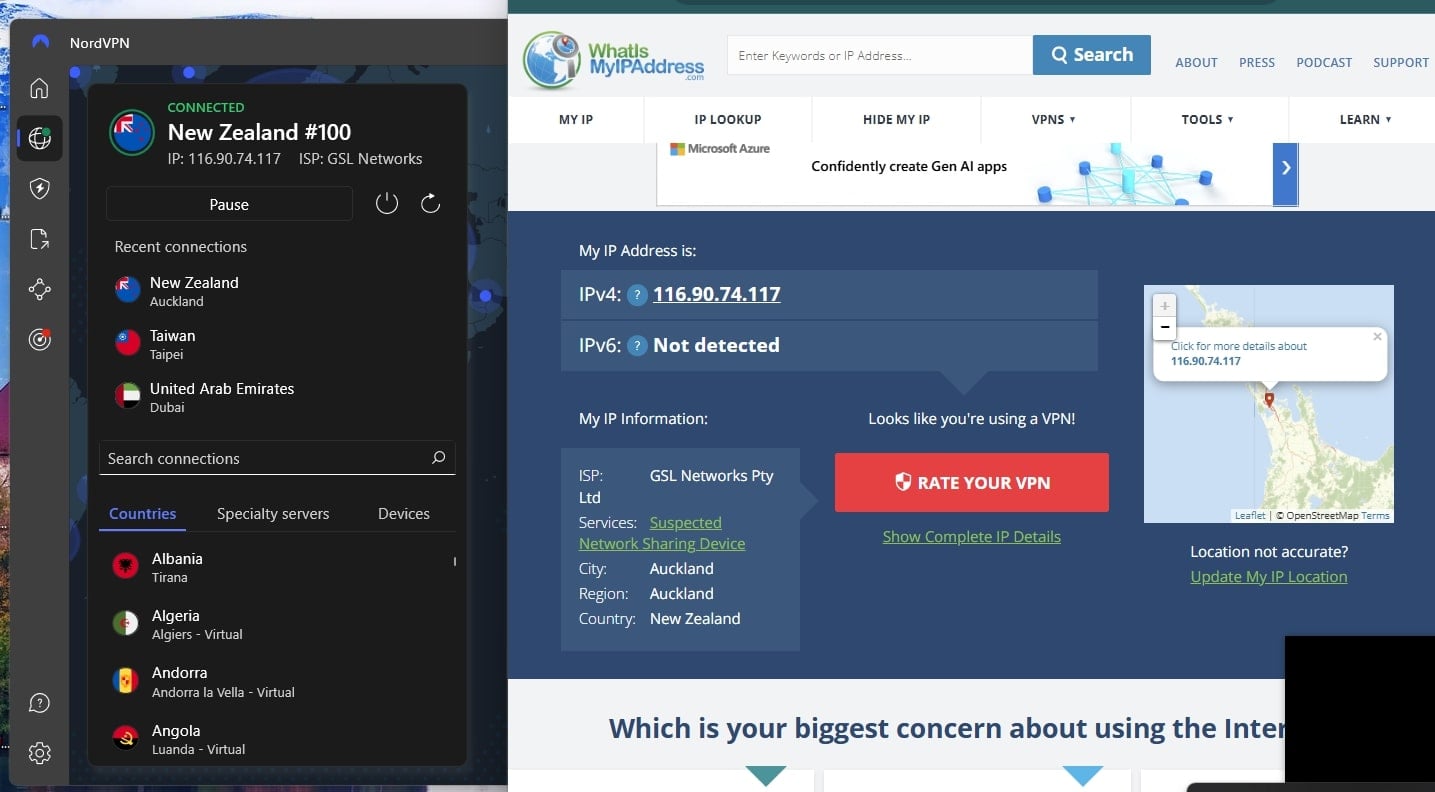The height and width of the screenshot is (792, 1435).
Task: Disconnect using the power icon
Action: [389, 202]
